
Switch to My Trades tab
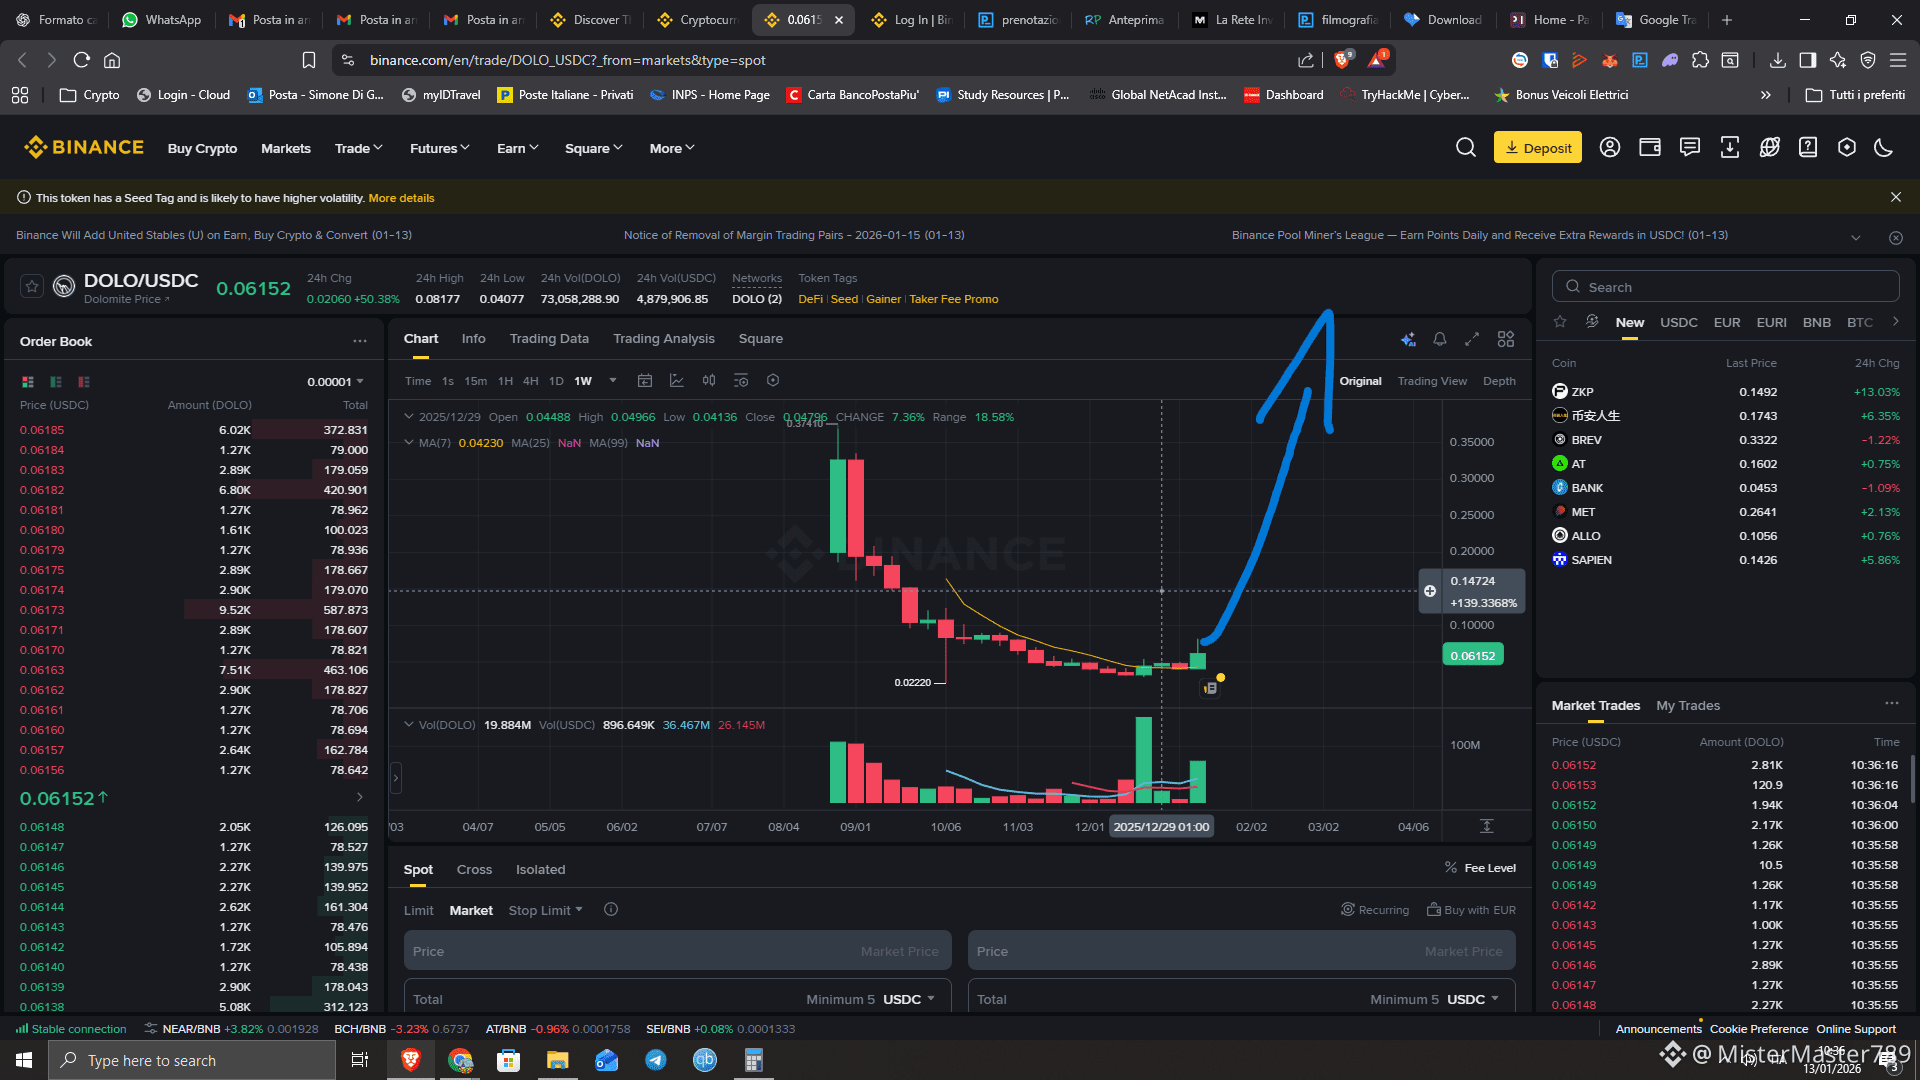coord(1688,705)
